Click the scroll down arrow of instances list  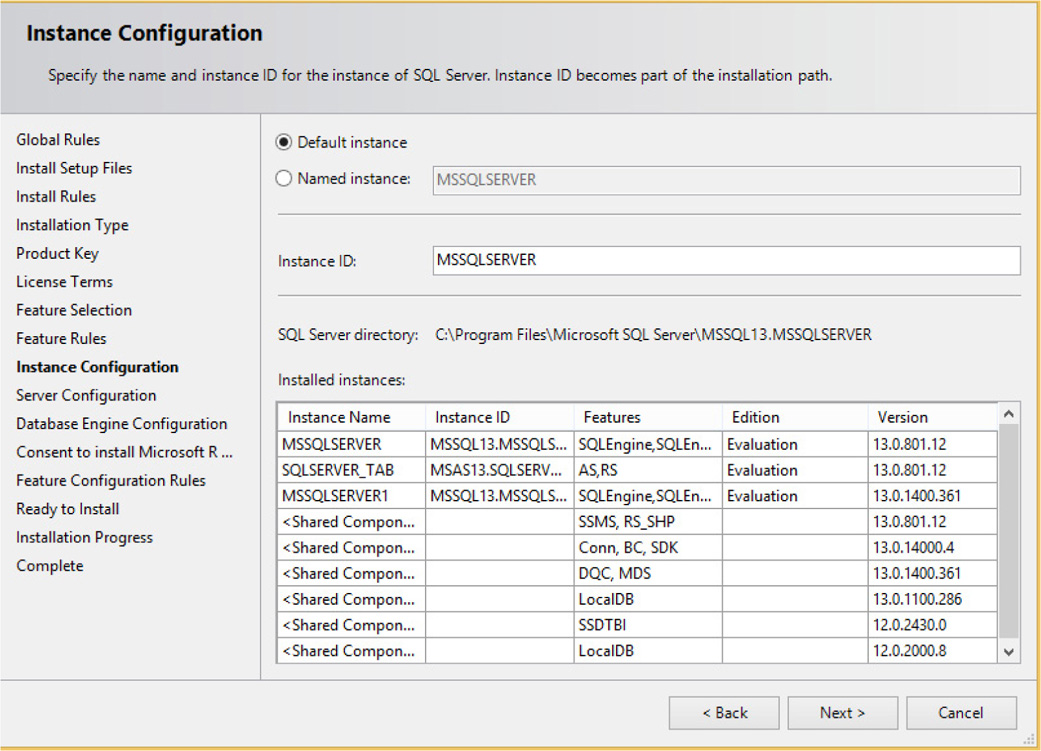click(1008, 652)
